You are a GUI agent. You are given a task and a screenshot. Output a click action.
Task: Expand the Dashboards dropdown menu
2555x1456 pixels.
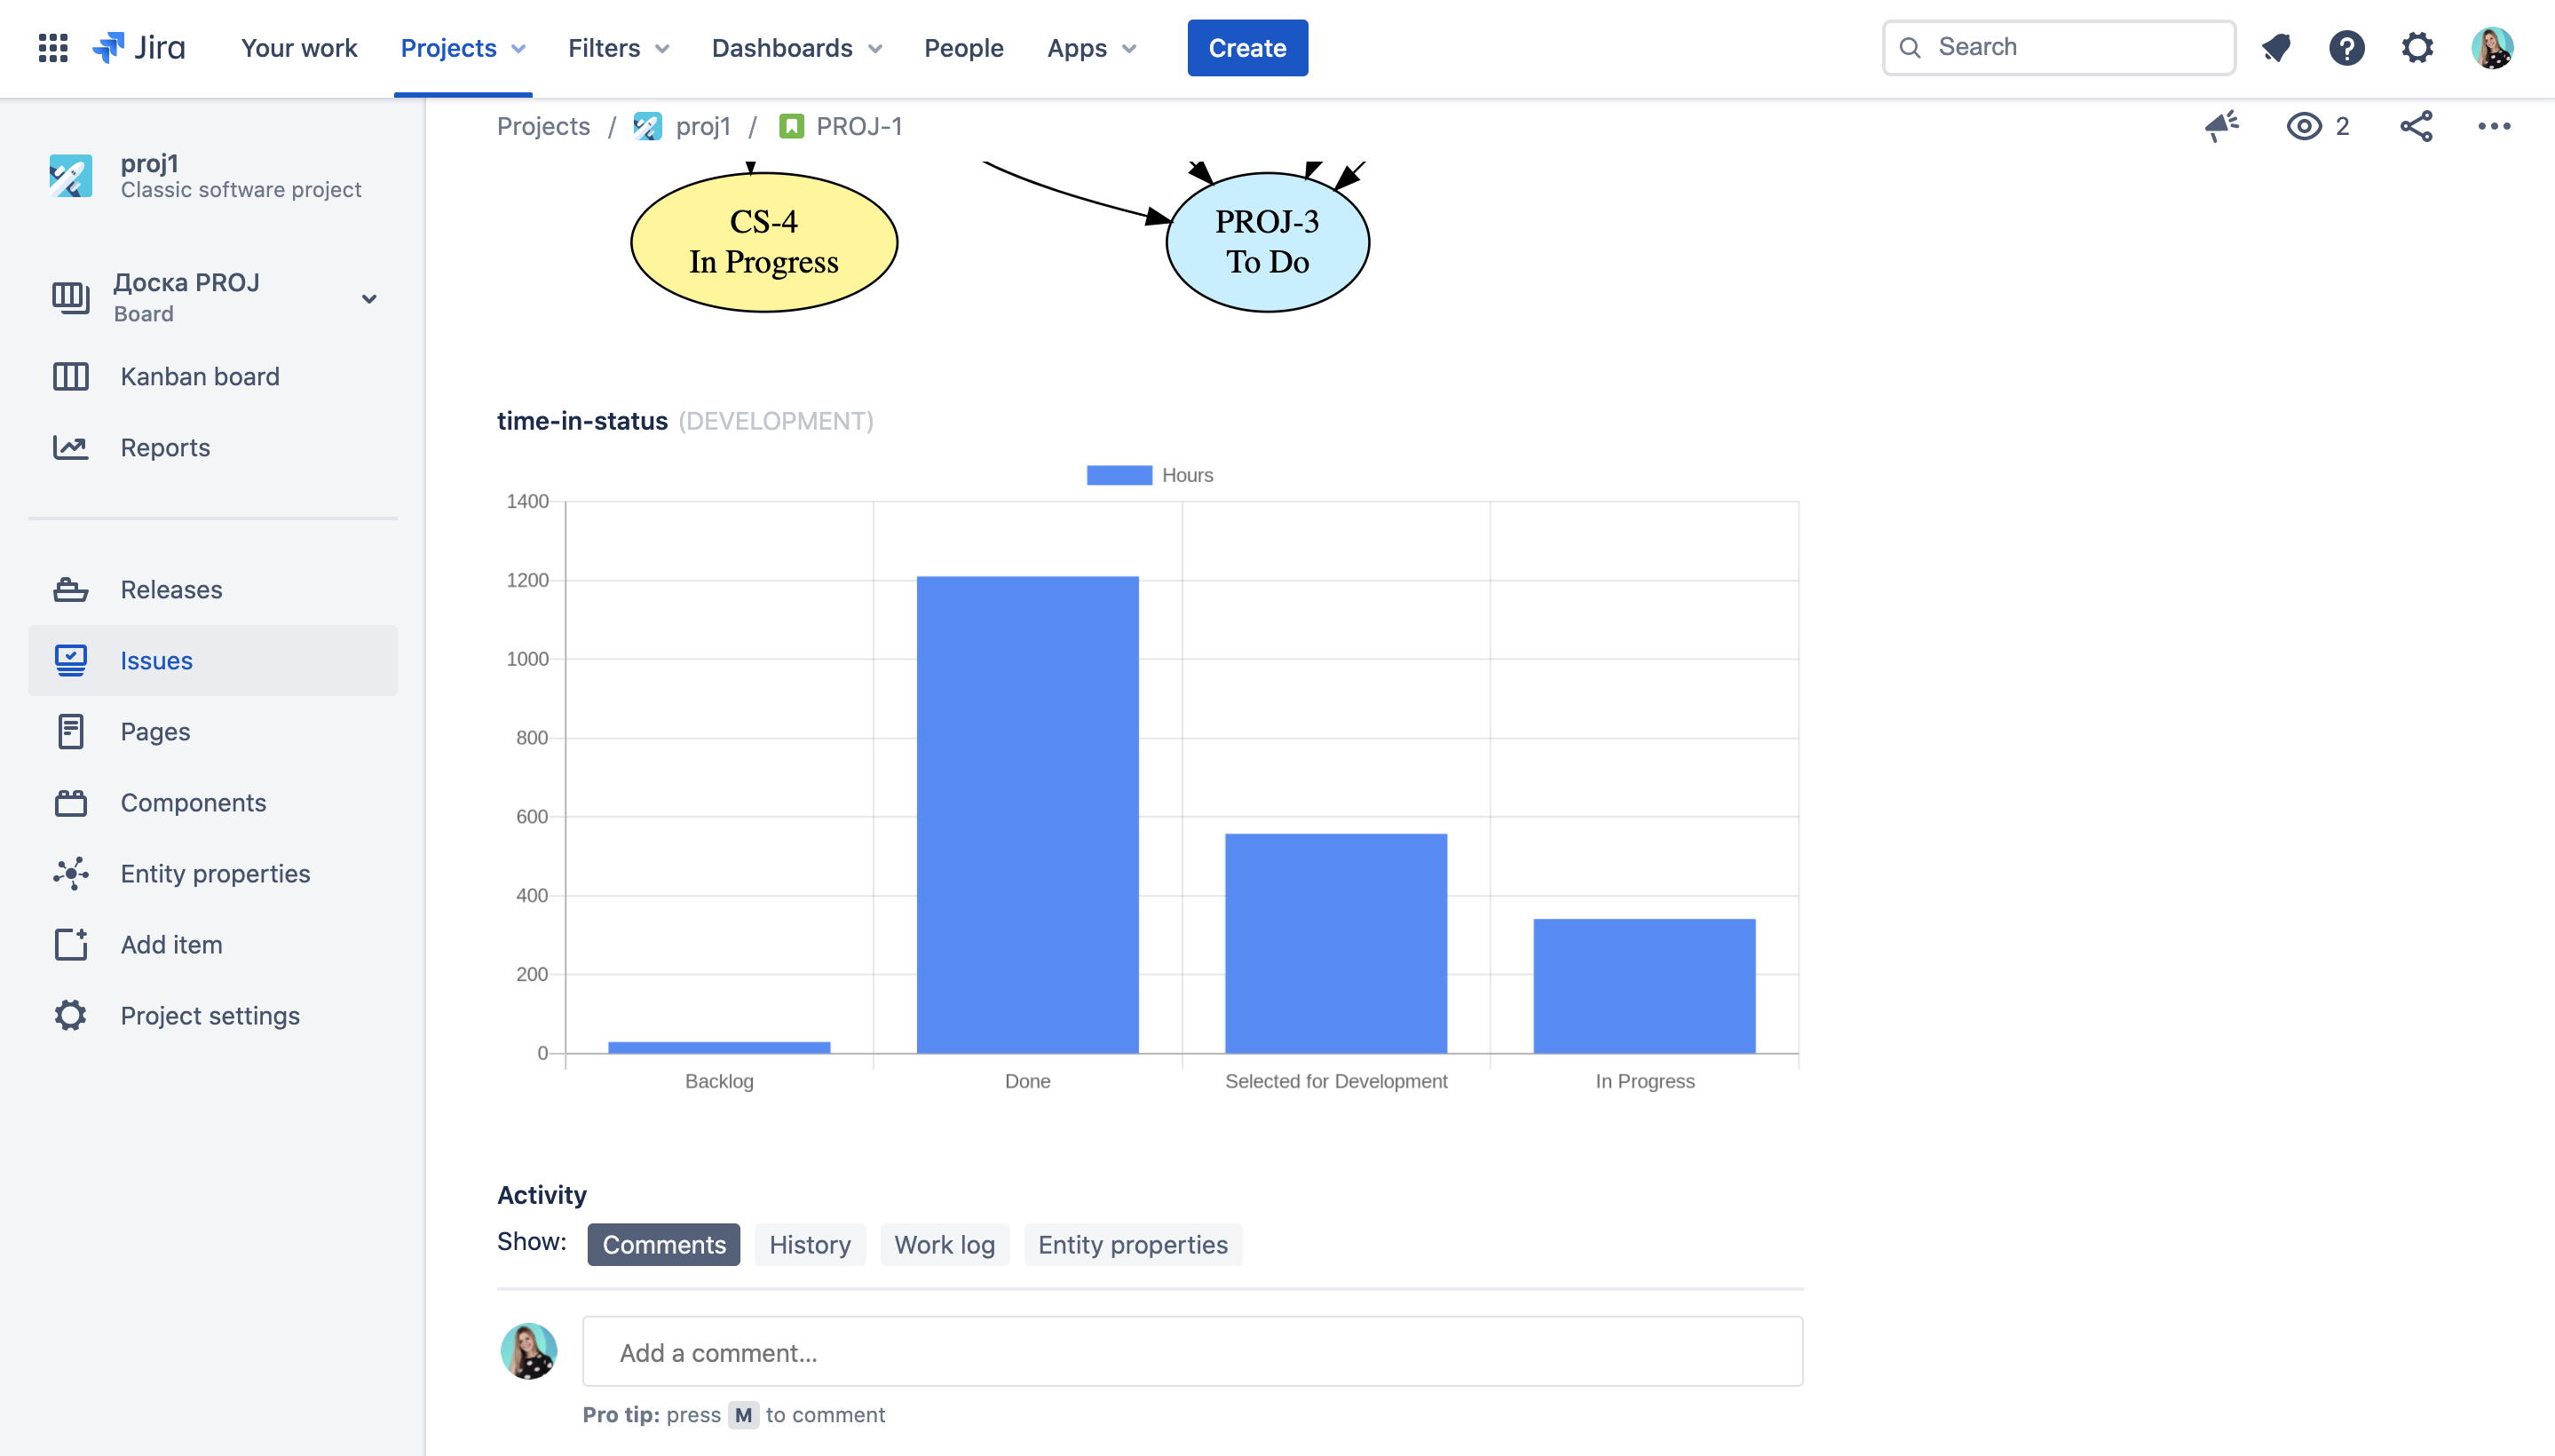(796, 47)
